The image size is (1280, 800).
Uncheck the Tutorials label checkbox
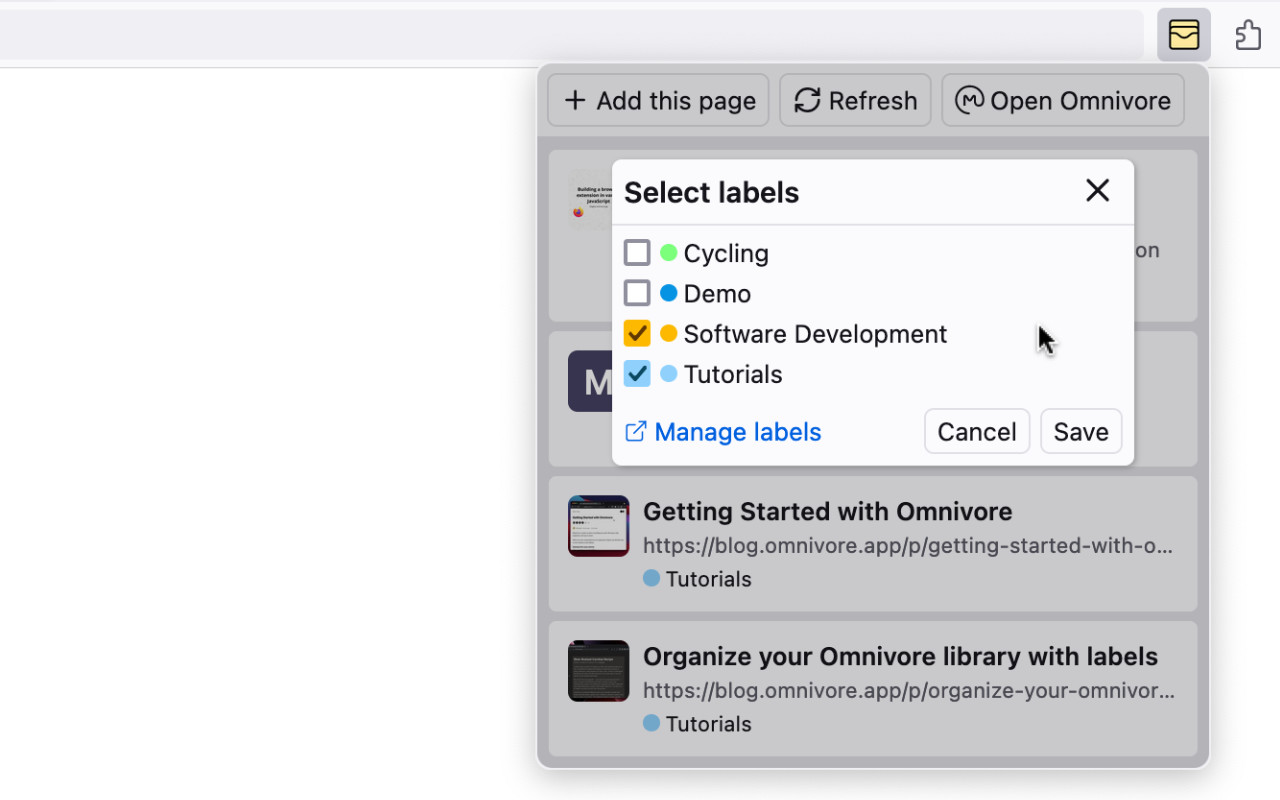click(x=637, y=374)
